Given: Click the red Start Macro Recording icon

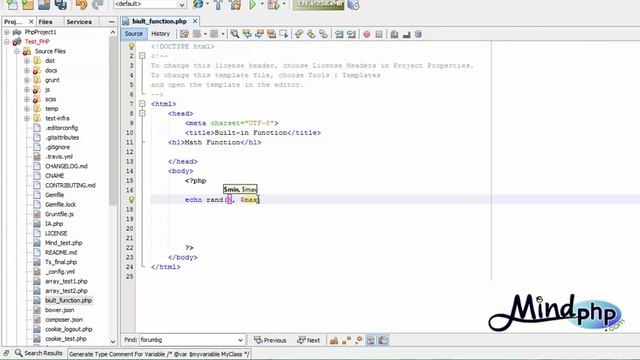Looking at the screenshot, I should click(x=367, y=34).
